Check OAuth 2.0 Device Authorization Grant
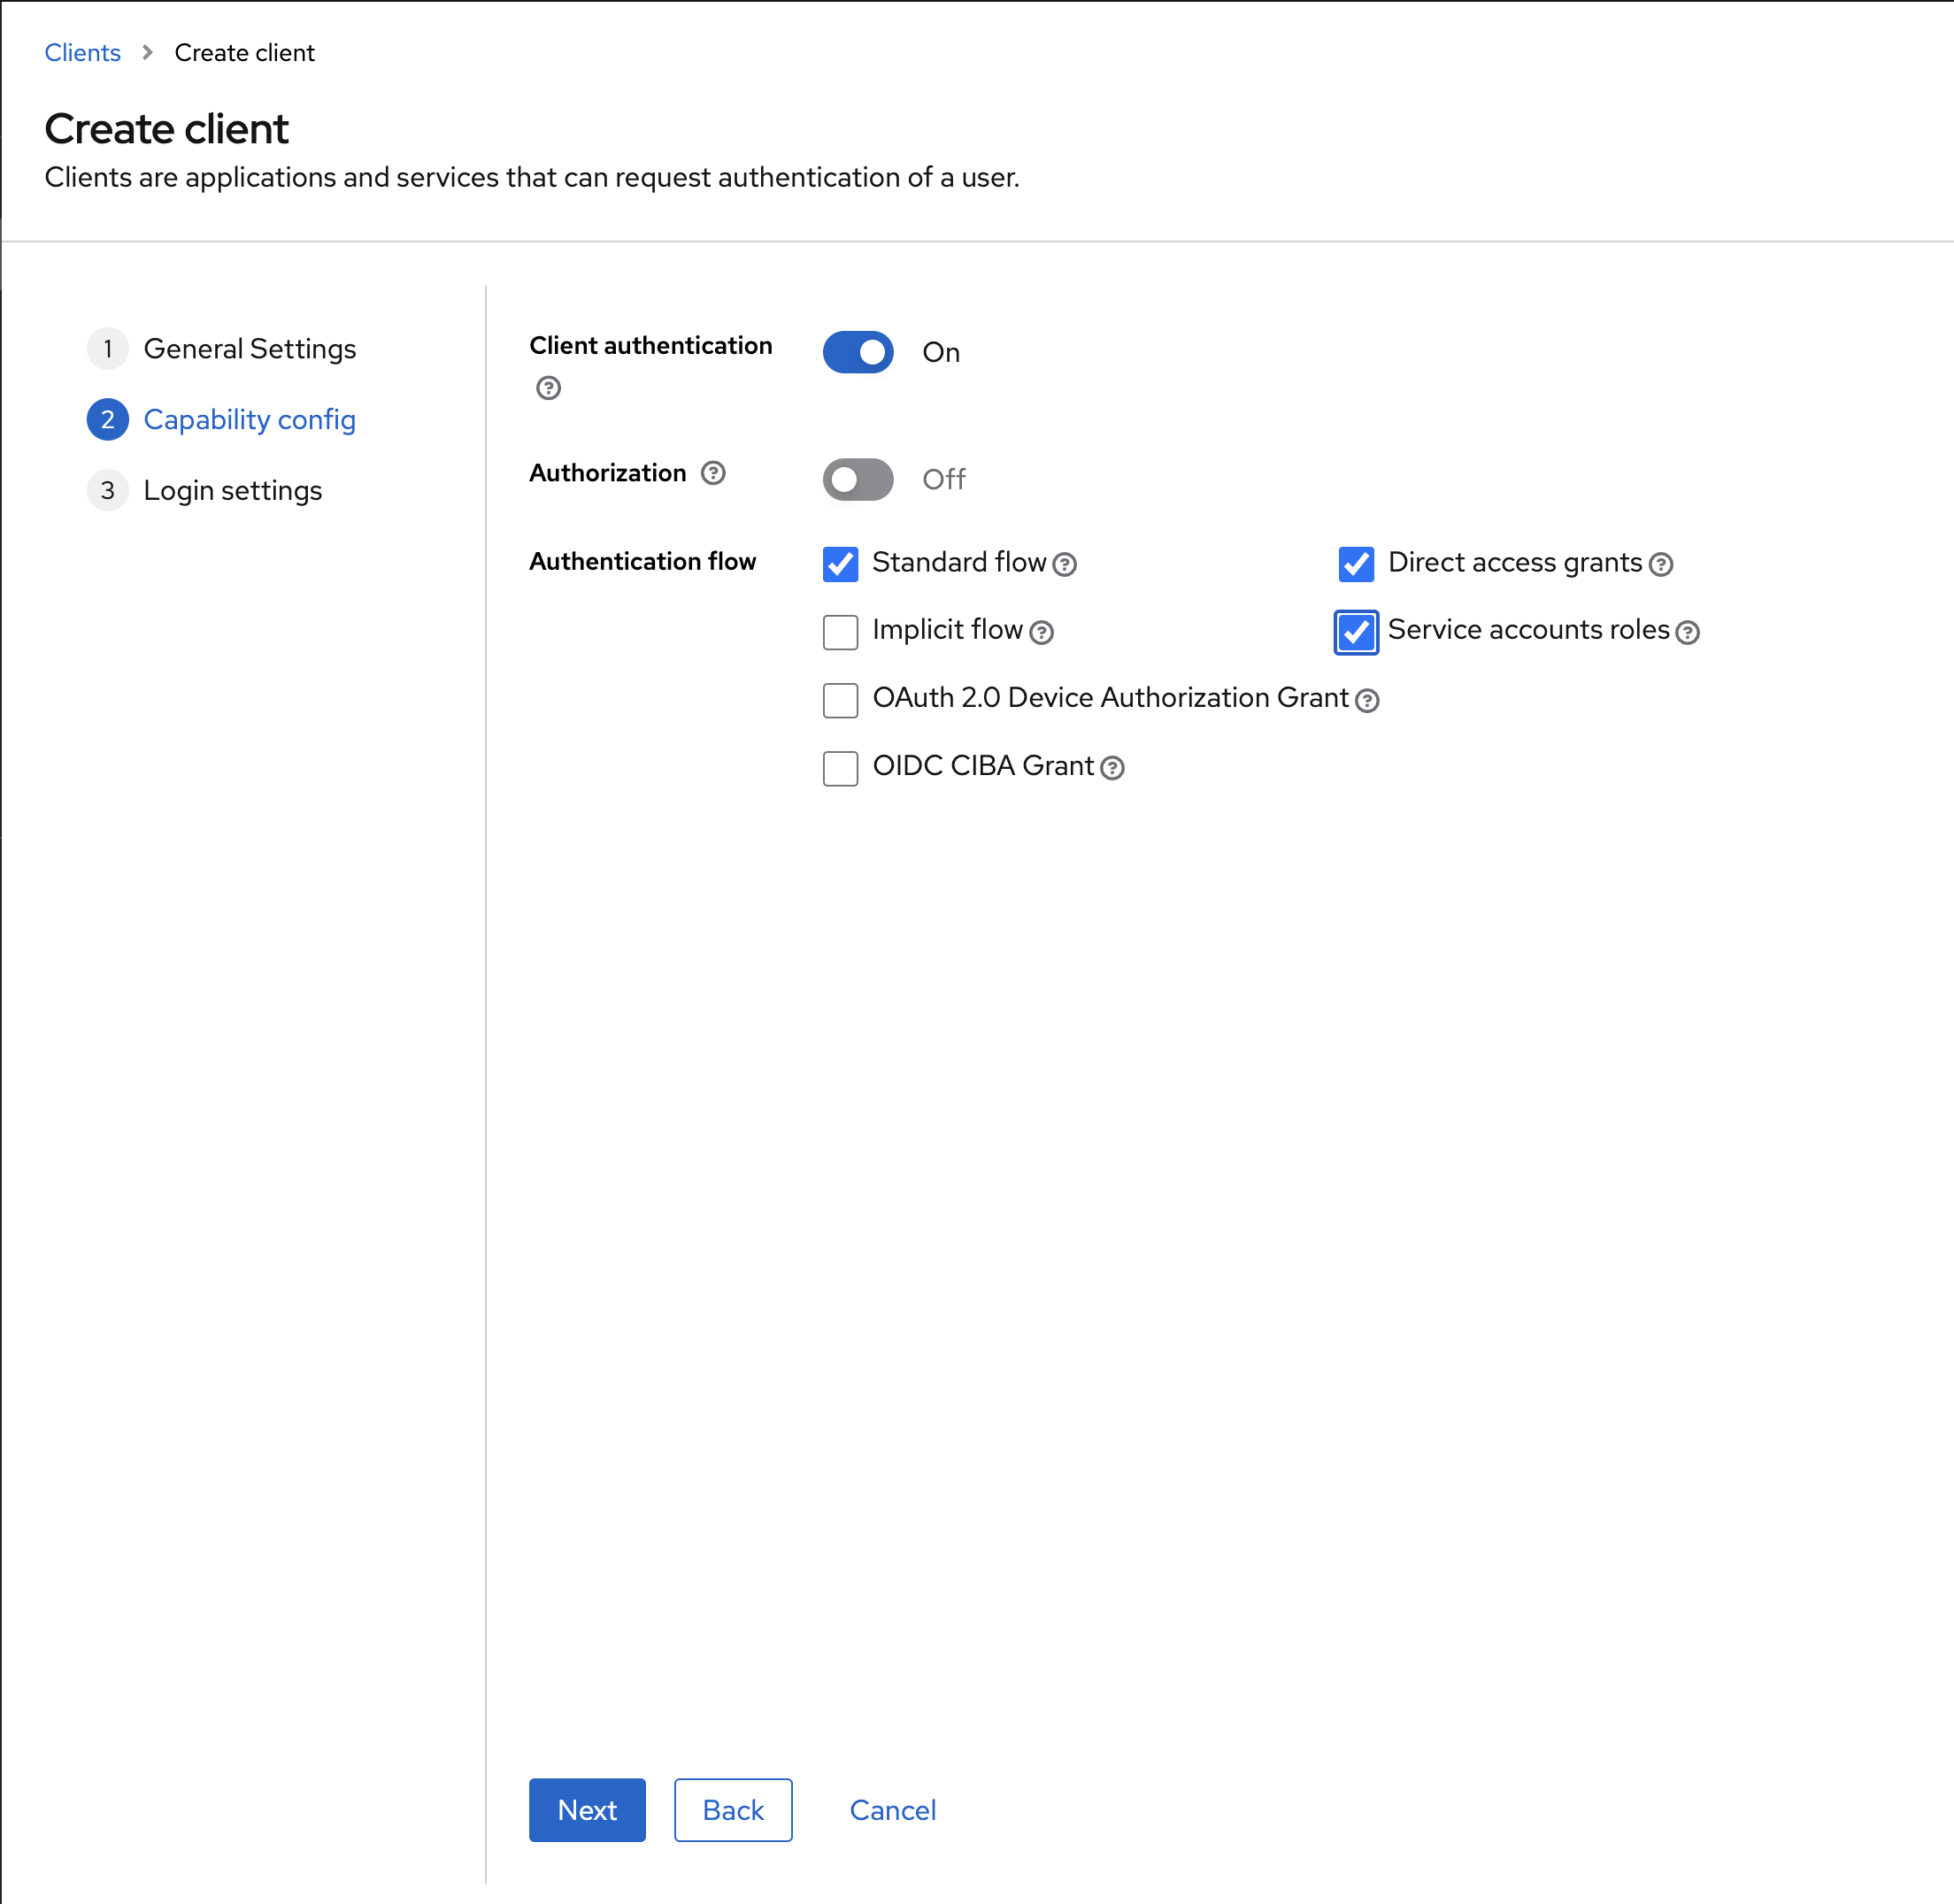The width and height of the screenshot is (1954, 1904). [841, 700]
